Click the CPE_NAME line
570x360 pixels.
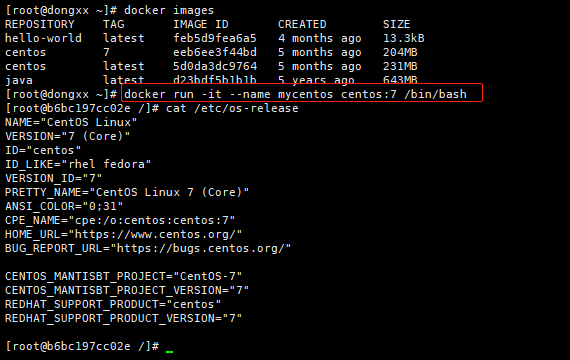click(x=120, y=220)
